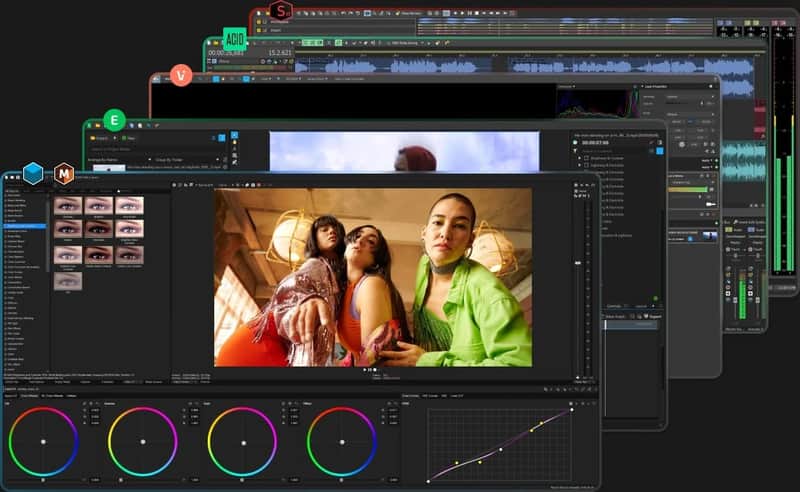Click the slider handle beneath the Lift color wheel
This screenshot has height=492, width=800.
43,480
